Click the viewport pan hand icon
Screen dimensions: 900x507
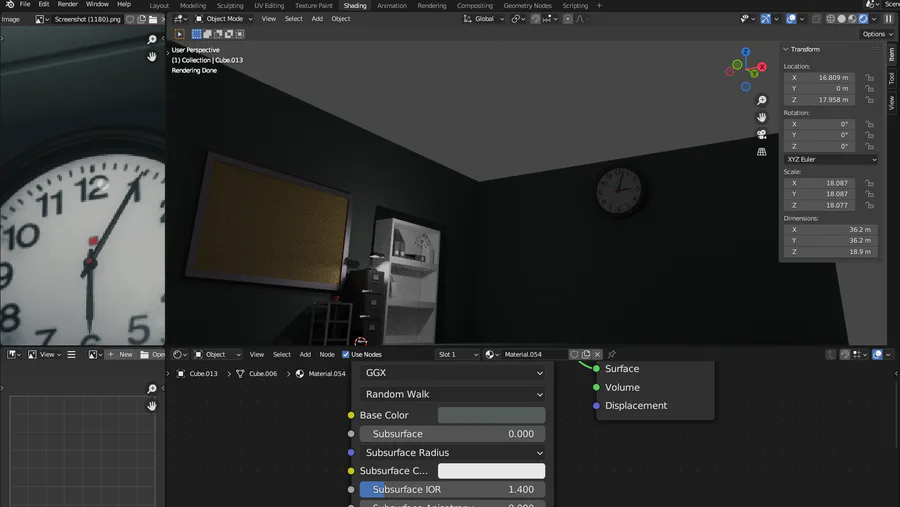(762, 117)
